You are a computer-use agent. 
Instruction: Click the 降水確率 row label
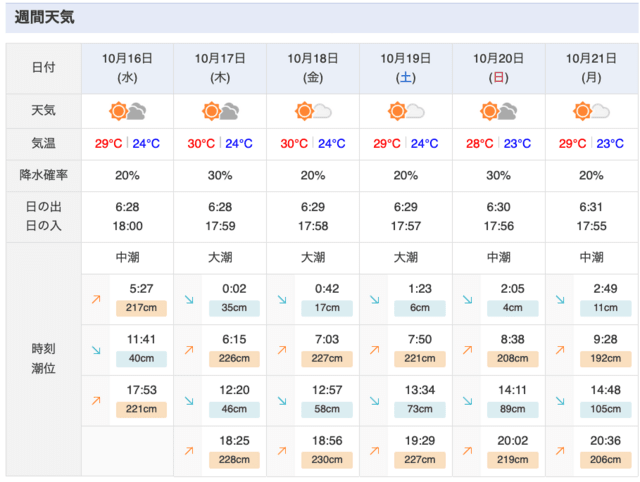pyautogui.click(x=44, y=175)
